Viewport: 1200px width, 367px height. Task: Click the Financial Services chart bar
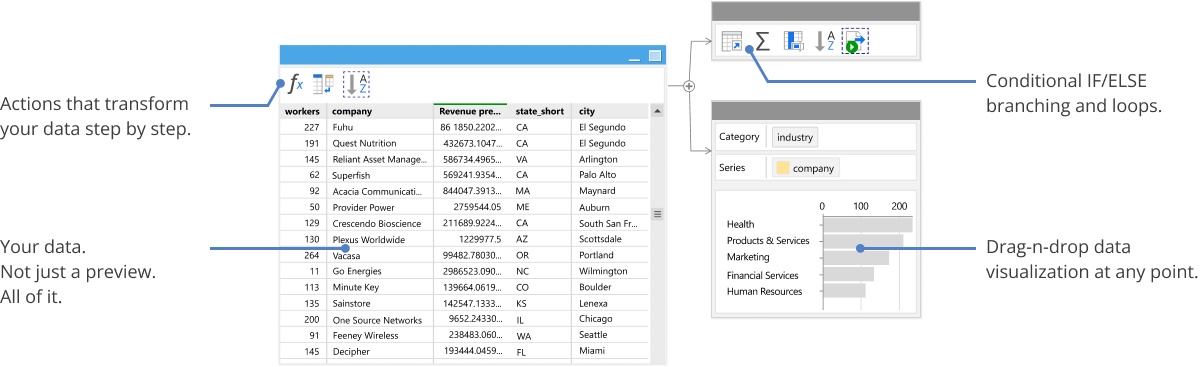click(x=848, y=274)
